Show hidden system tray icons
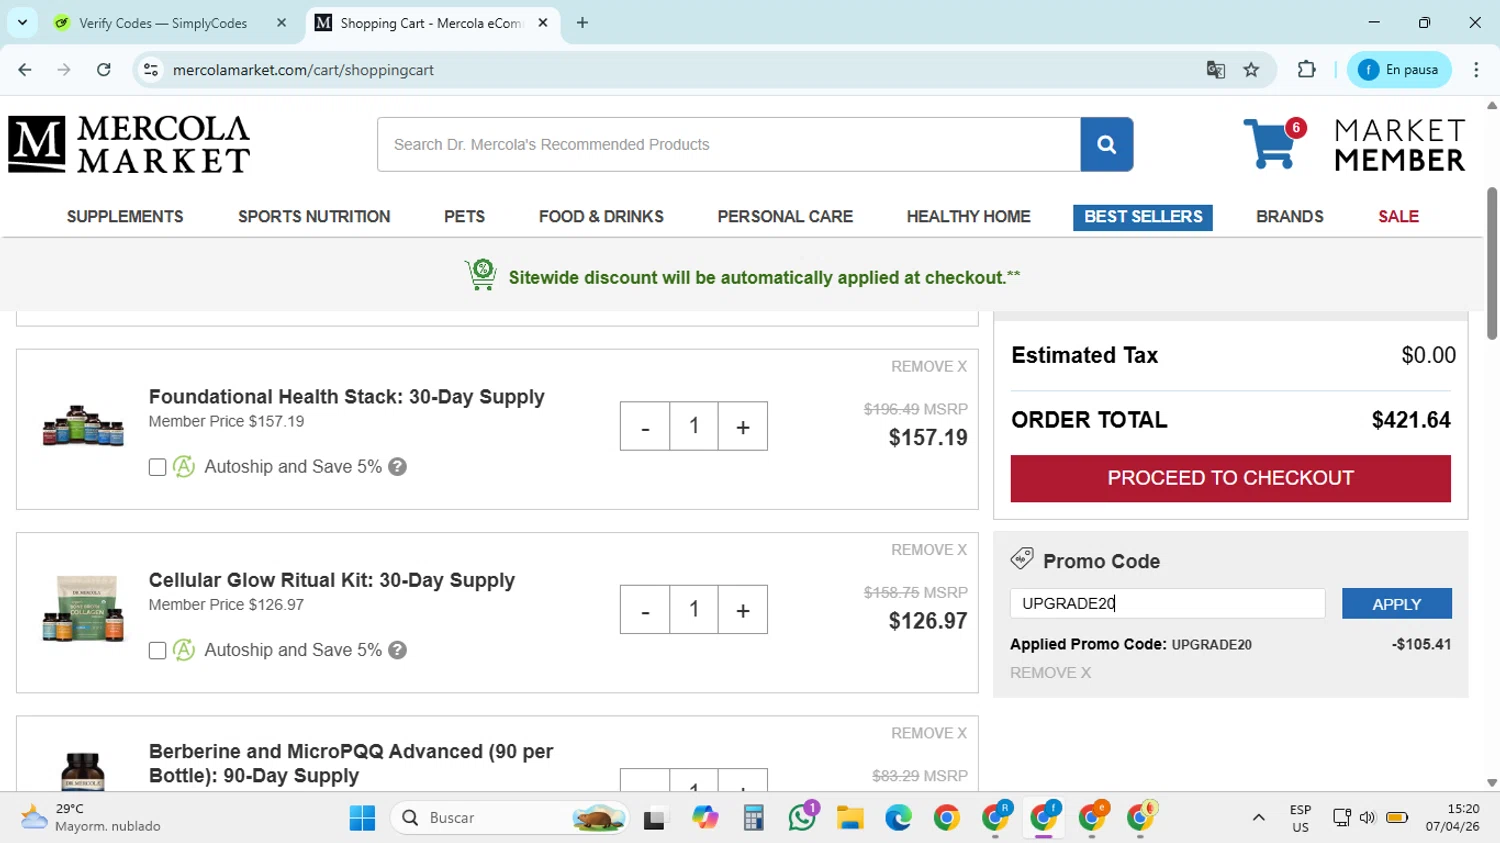Image resolution: width=1500 pixels, height=843 pixels. pos(1258,818)
